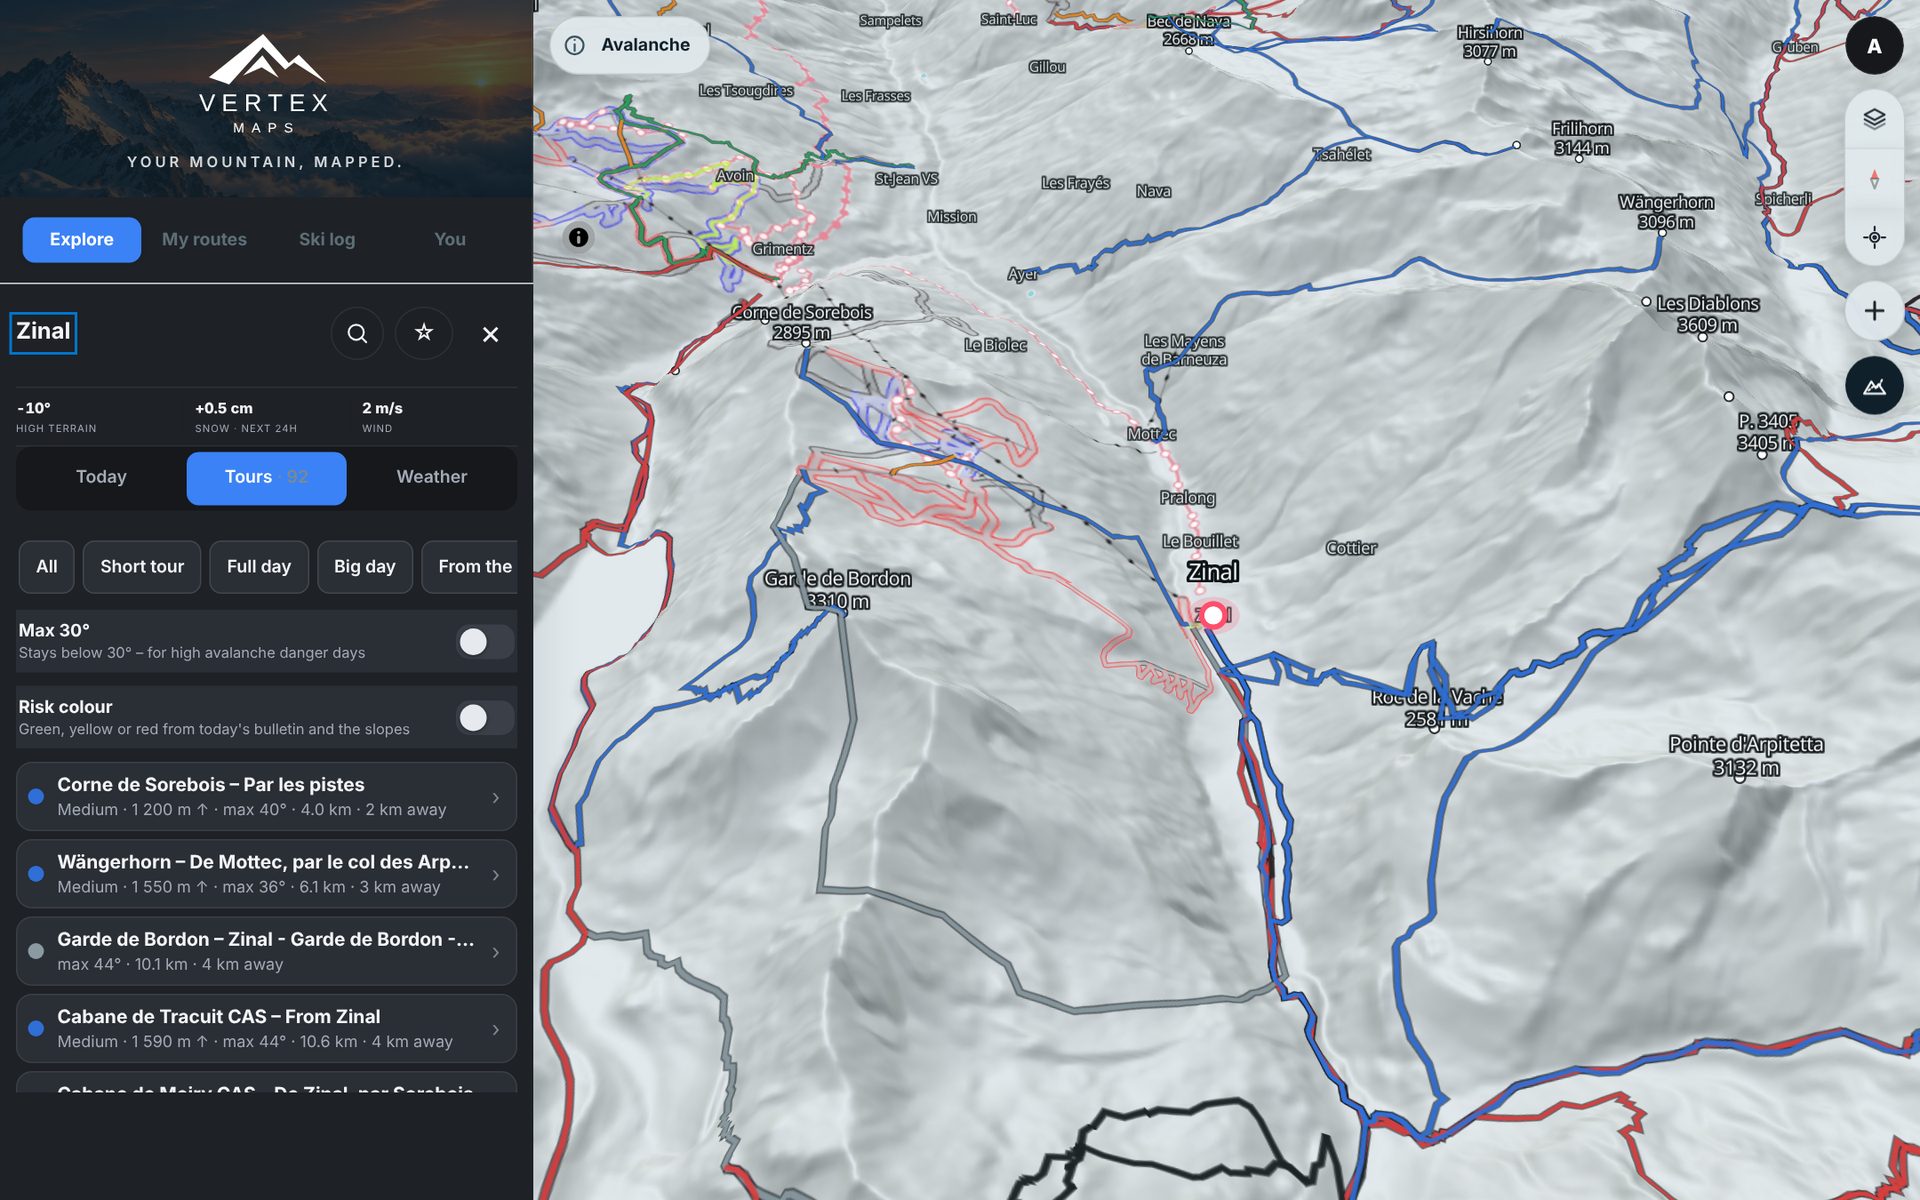Viewport: 1920px width, 1200px height.
Task: Expand chevron on Wängerhorn tour row
Action: (x=496, y=875)
